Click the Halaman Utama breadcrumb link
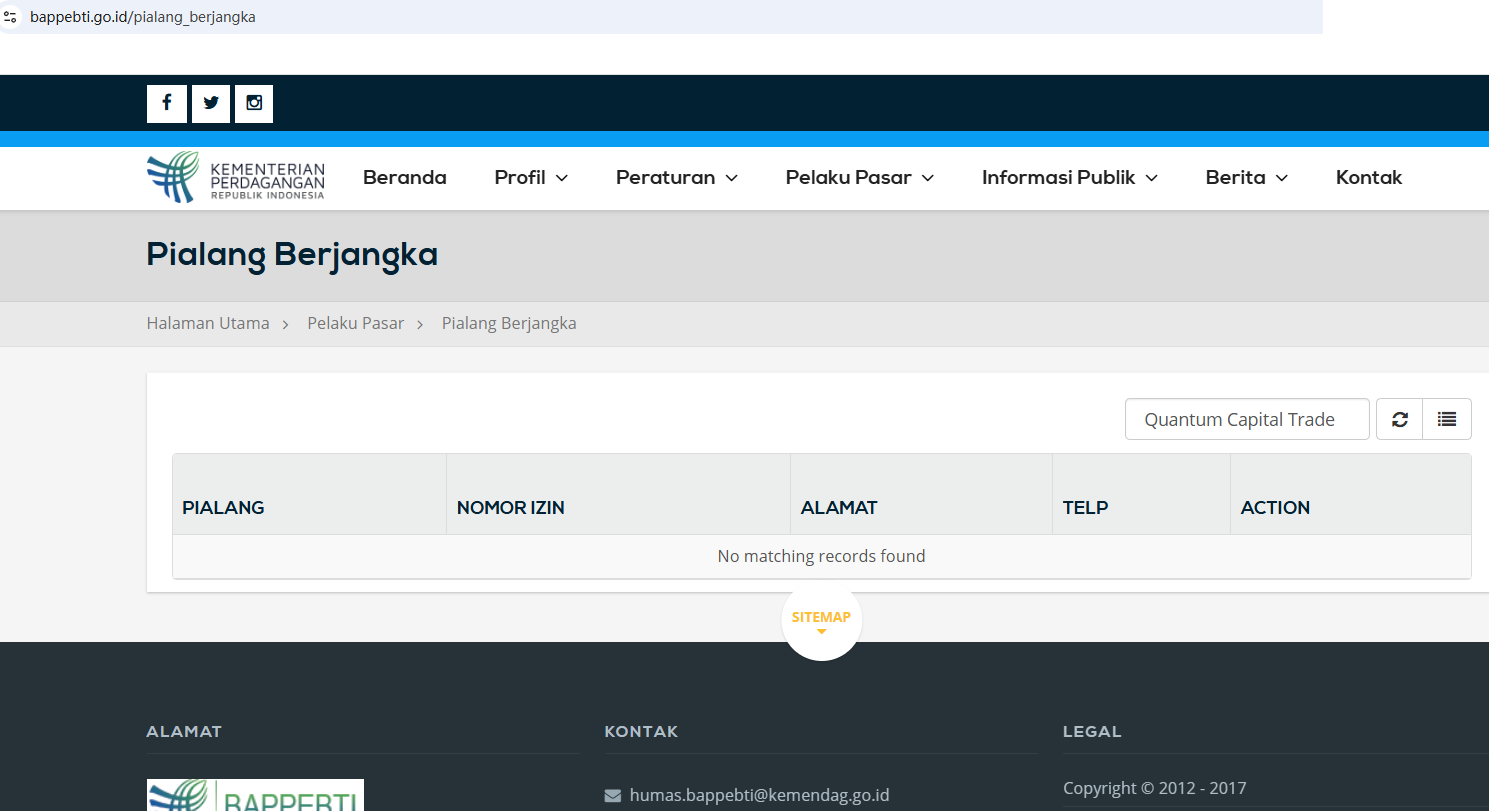This screenshot has width=1489, height=811. coord(208,323)
